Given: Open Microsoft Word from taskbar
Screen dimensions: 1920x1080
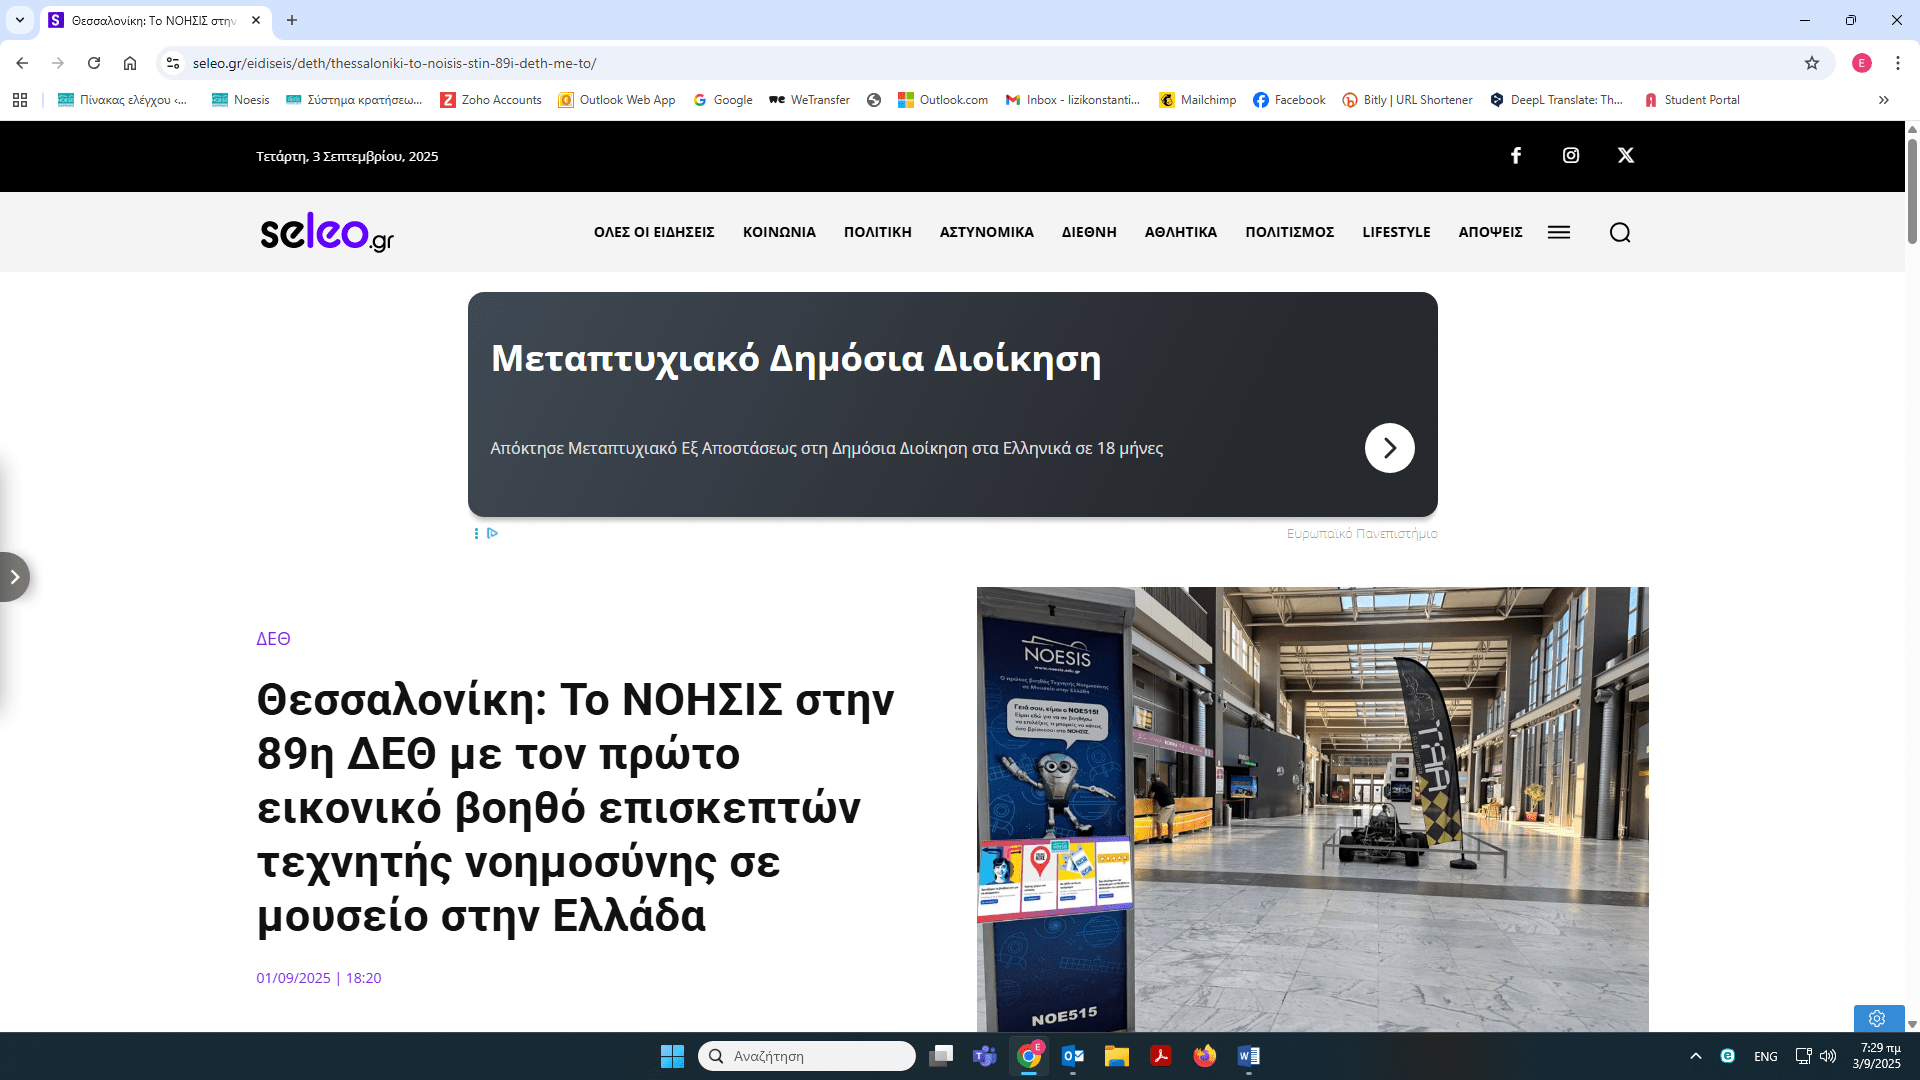Looking at the screenshot, I should 1249,1056.
